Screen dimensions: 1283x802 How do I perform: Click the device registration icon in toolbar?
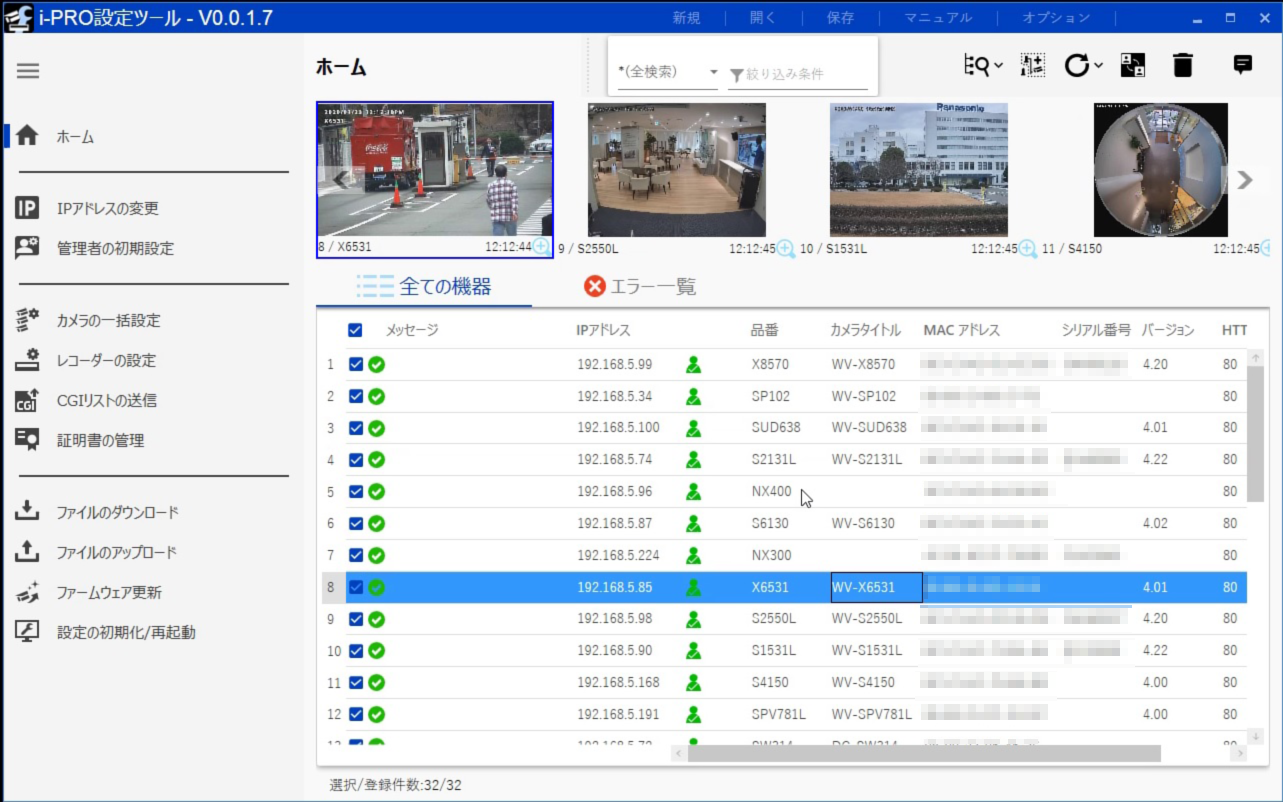point(1033,65)
